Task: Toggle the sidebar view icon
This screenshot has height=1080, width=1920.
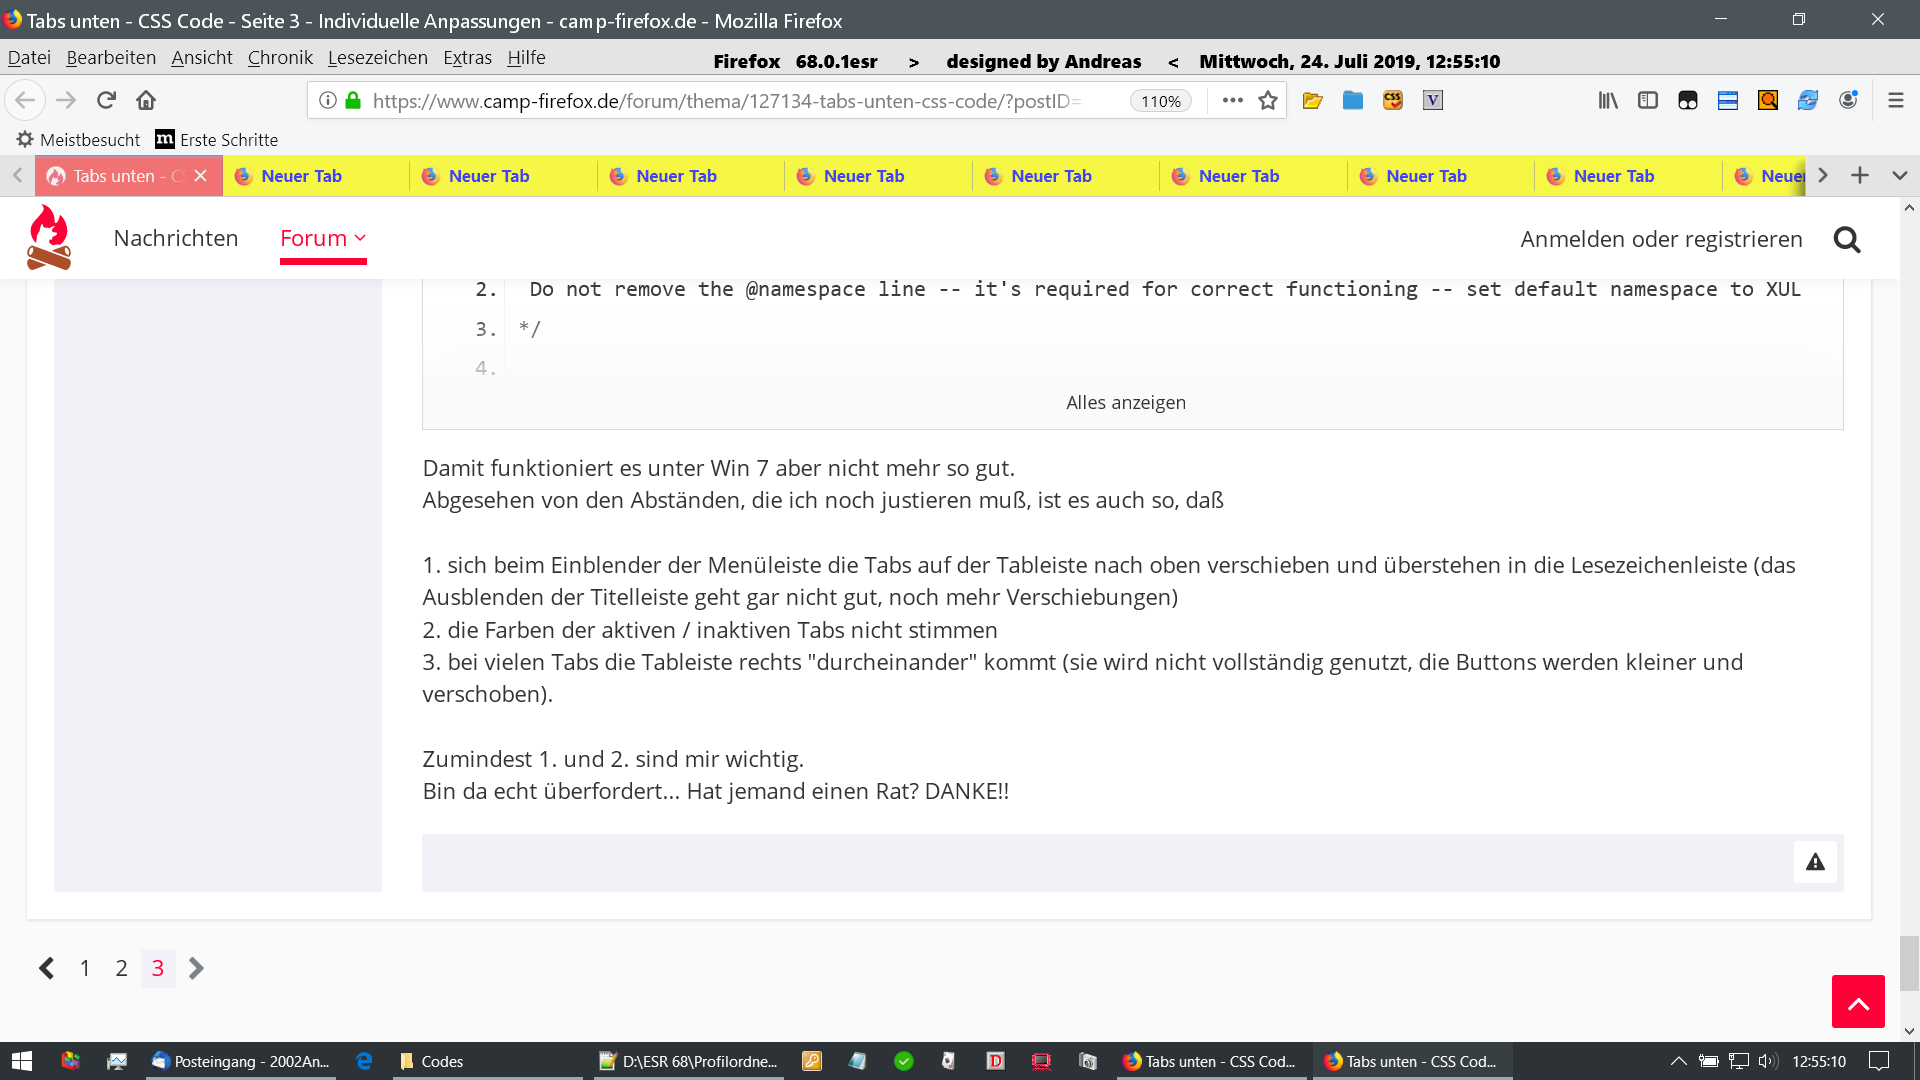Action: [x=1647, y=100]
